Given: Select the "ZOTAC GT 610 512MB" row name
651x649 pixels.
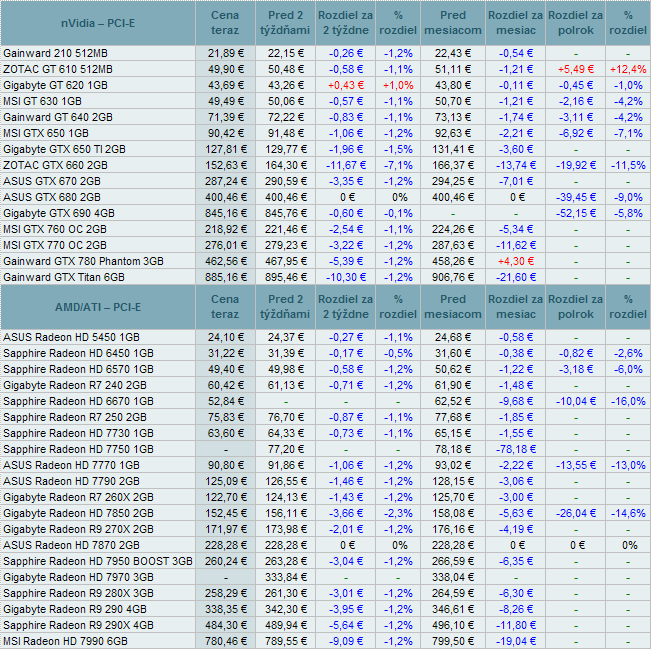Looking at the screenshot, I should pos(58,69).
